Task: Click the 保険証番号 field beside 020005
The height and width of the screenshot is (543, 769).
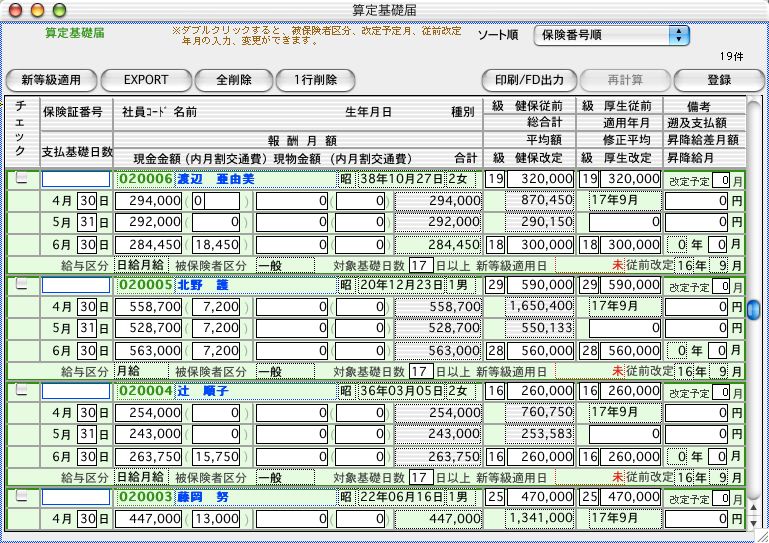Action: pyautogui.click(x=75, y=285)
